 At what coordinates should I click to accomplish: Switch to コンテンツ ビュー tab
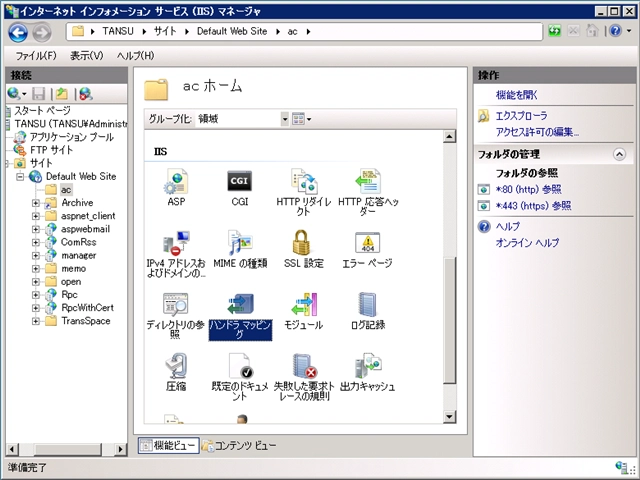(239, 446)
